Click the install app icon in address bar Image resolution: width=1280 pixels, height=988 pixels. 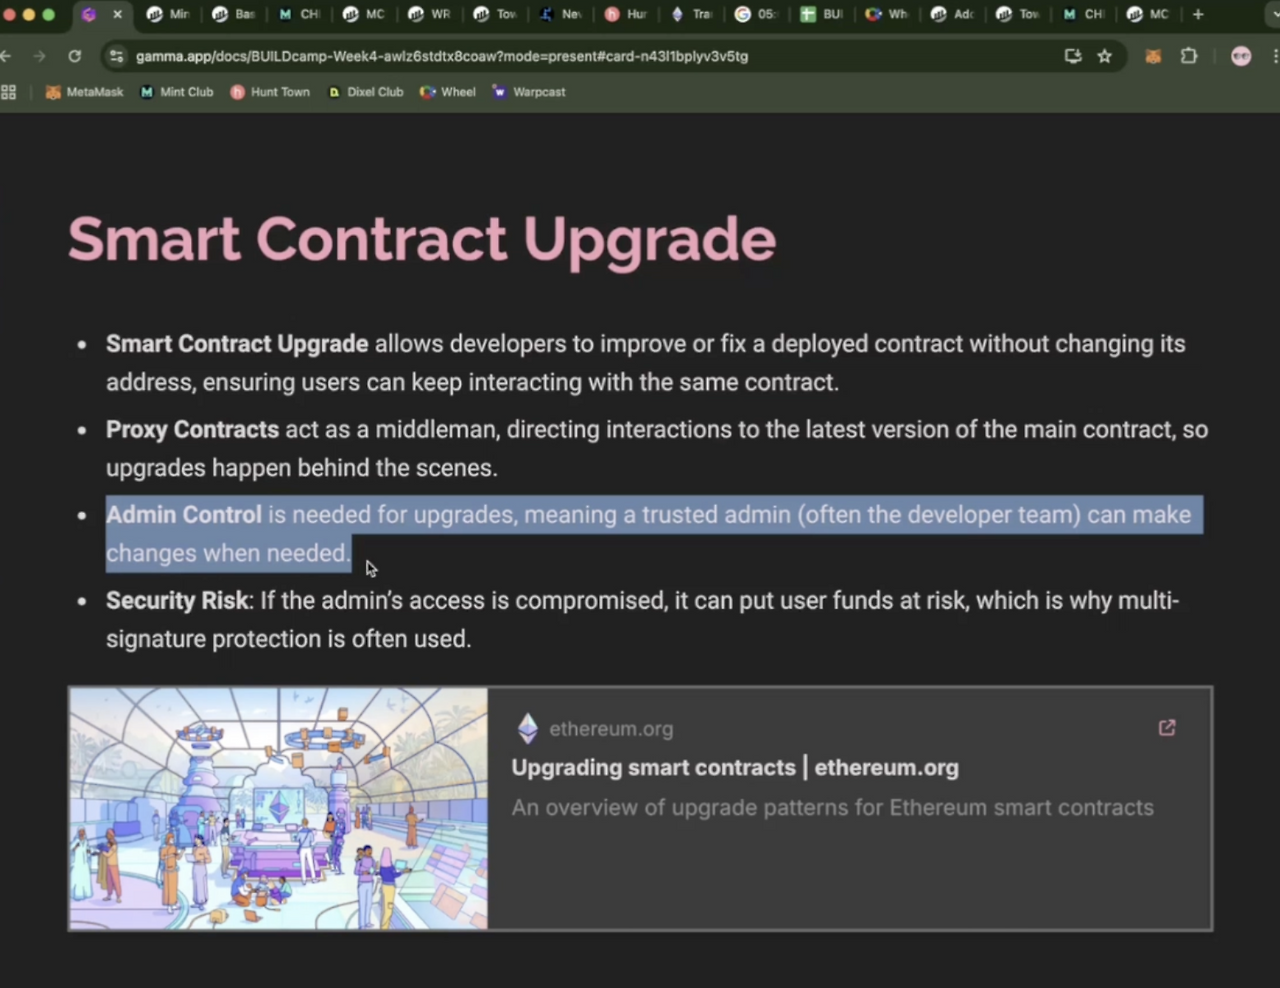[x=1072, y=57]
